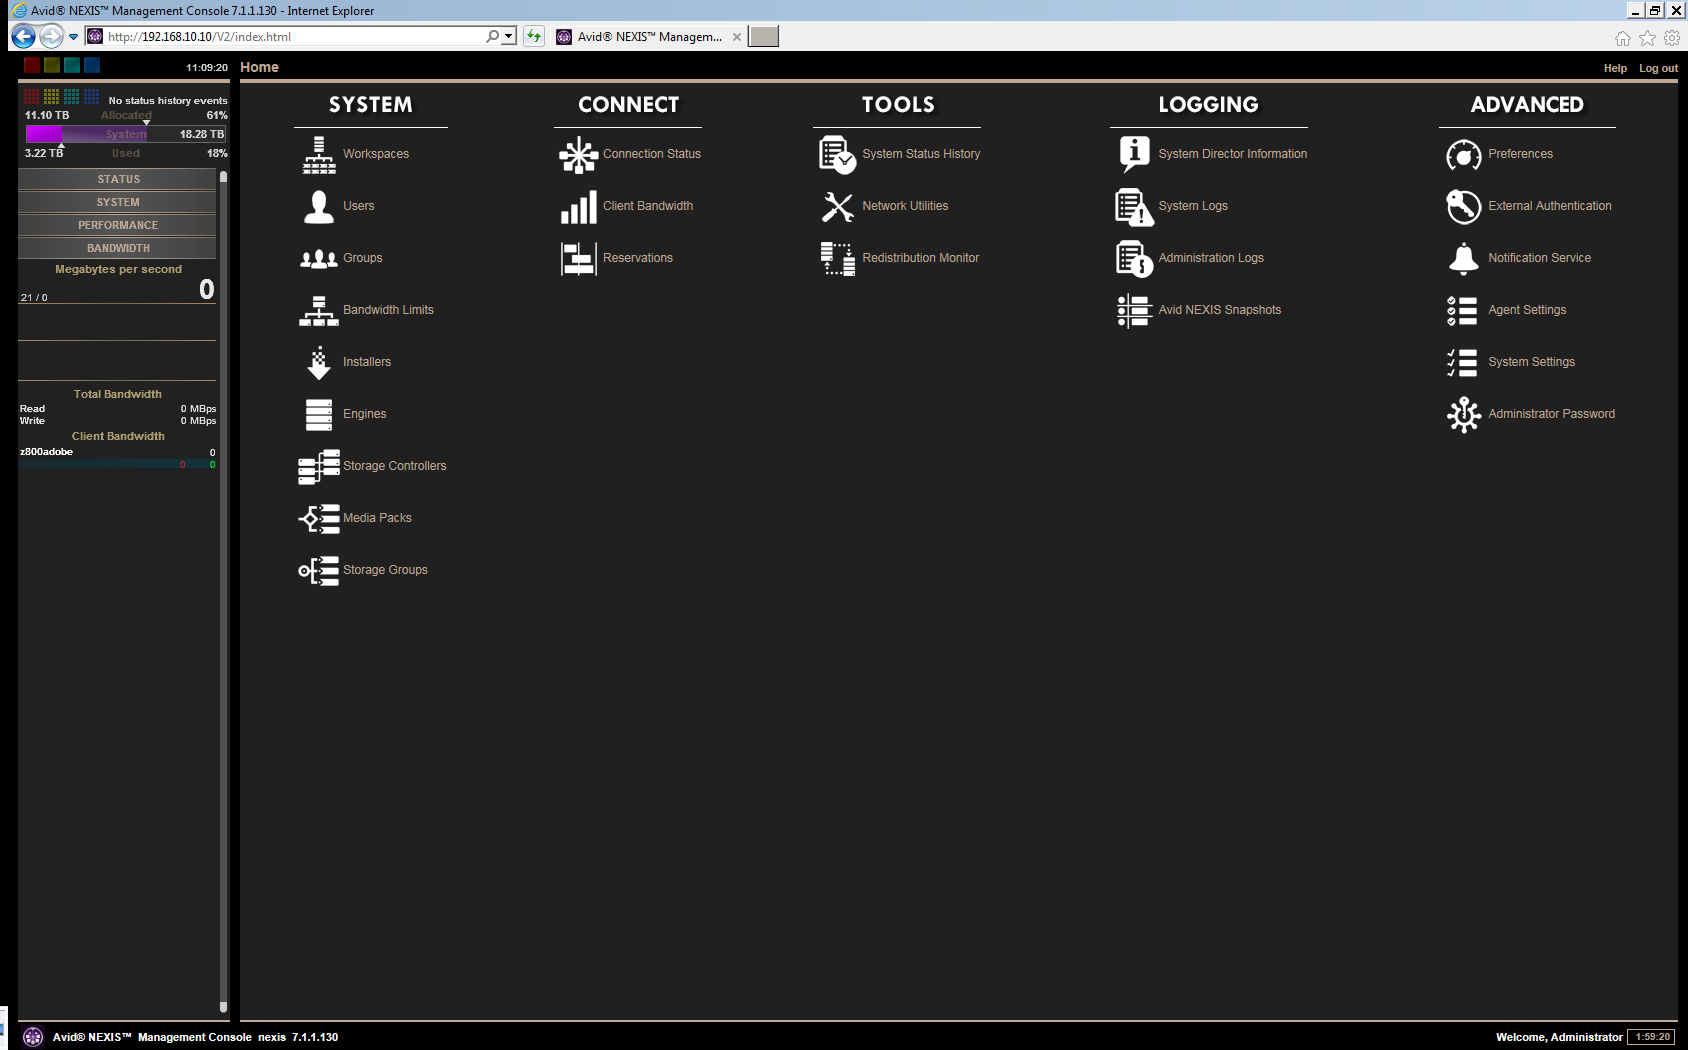Screen dimensions: 1688x1050
Task: Click the Storage Groups text link
Action: pos(385,570)
